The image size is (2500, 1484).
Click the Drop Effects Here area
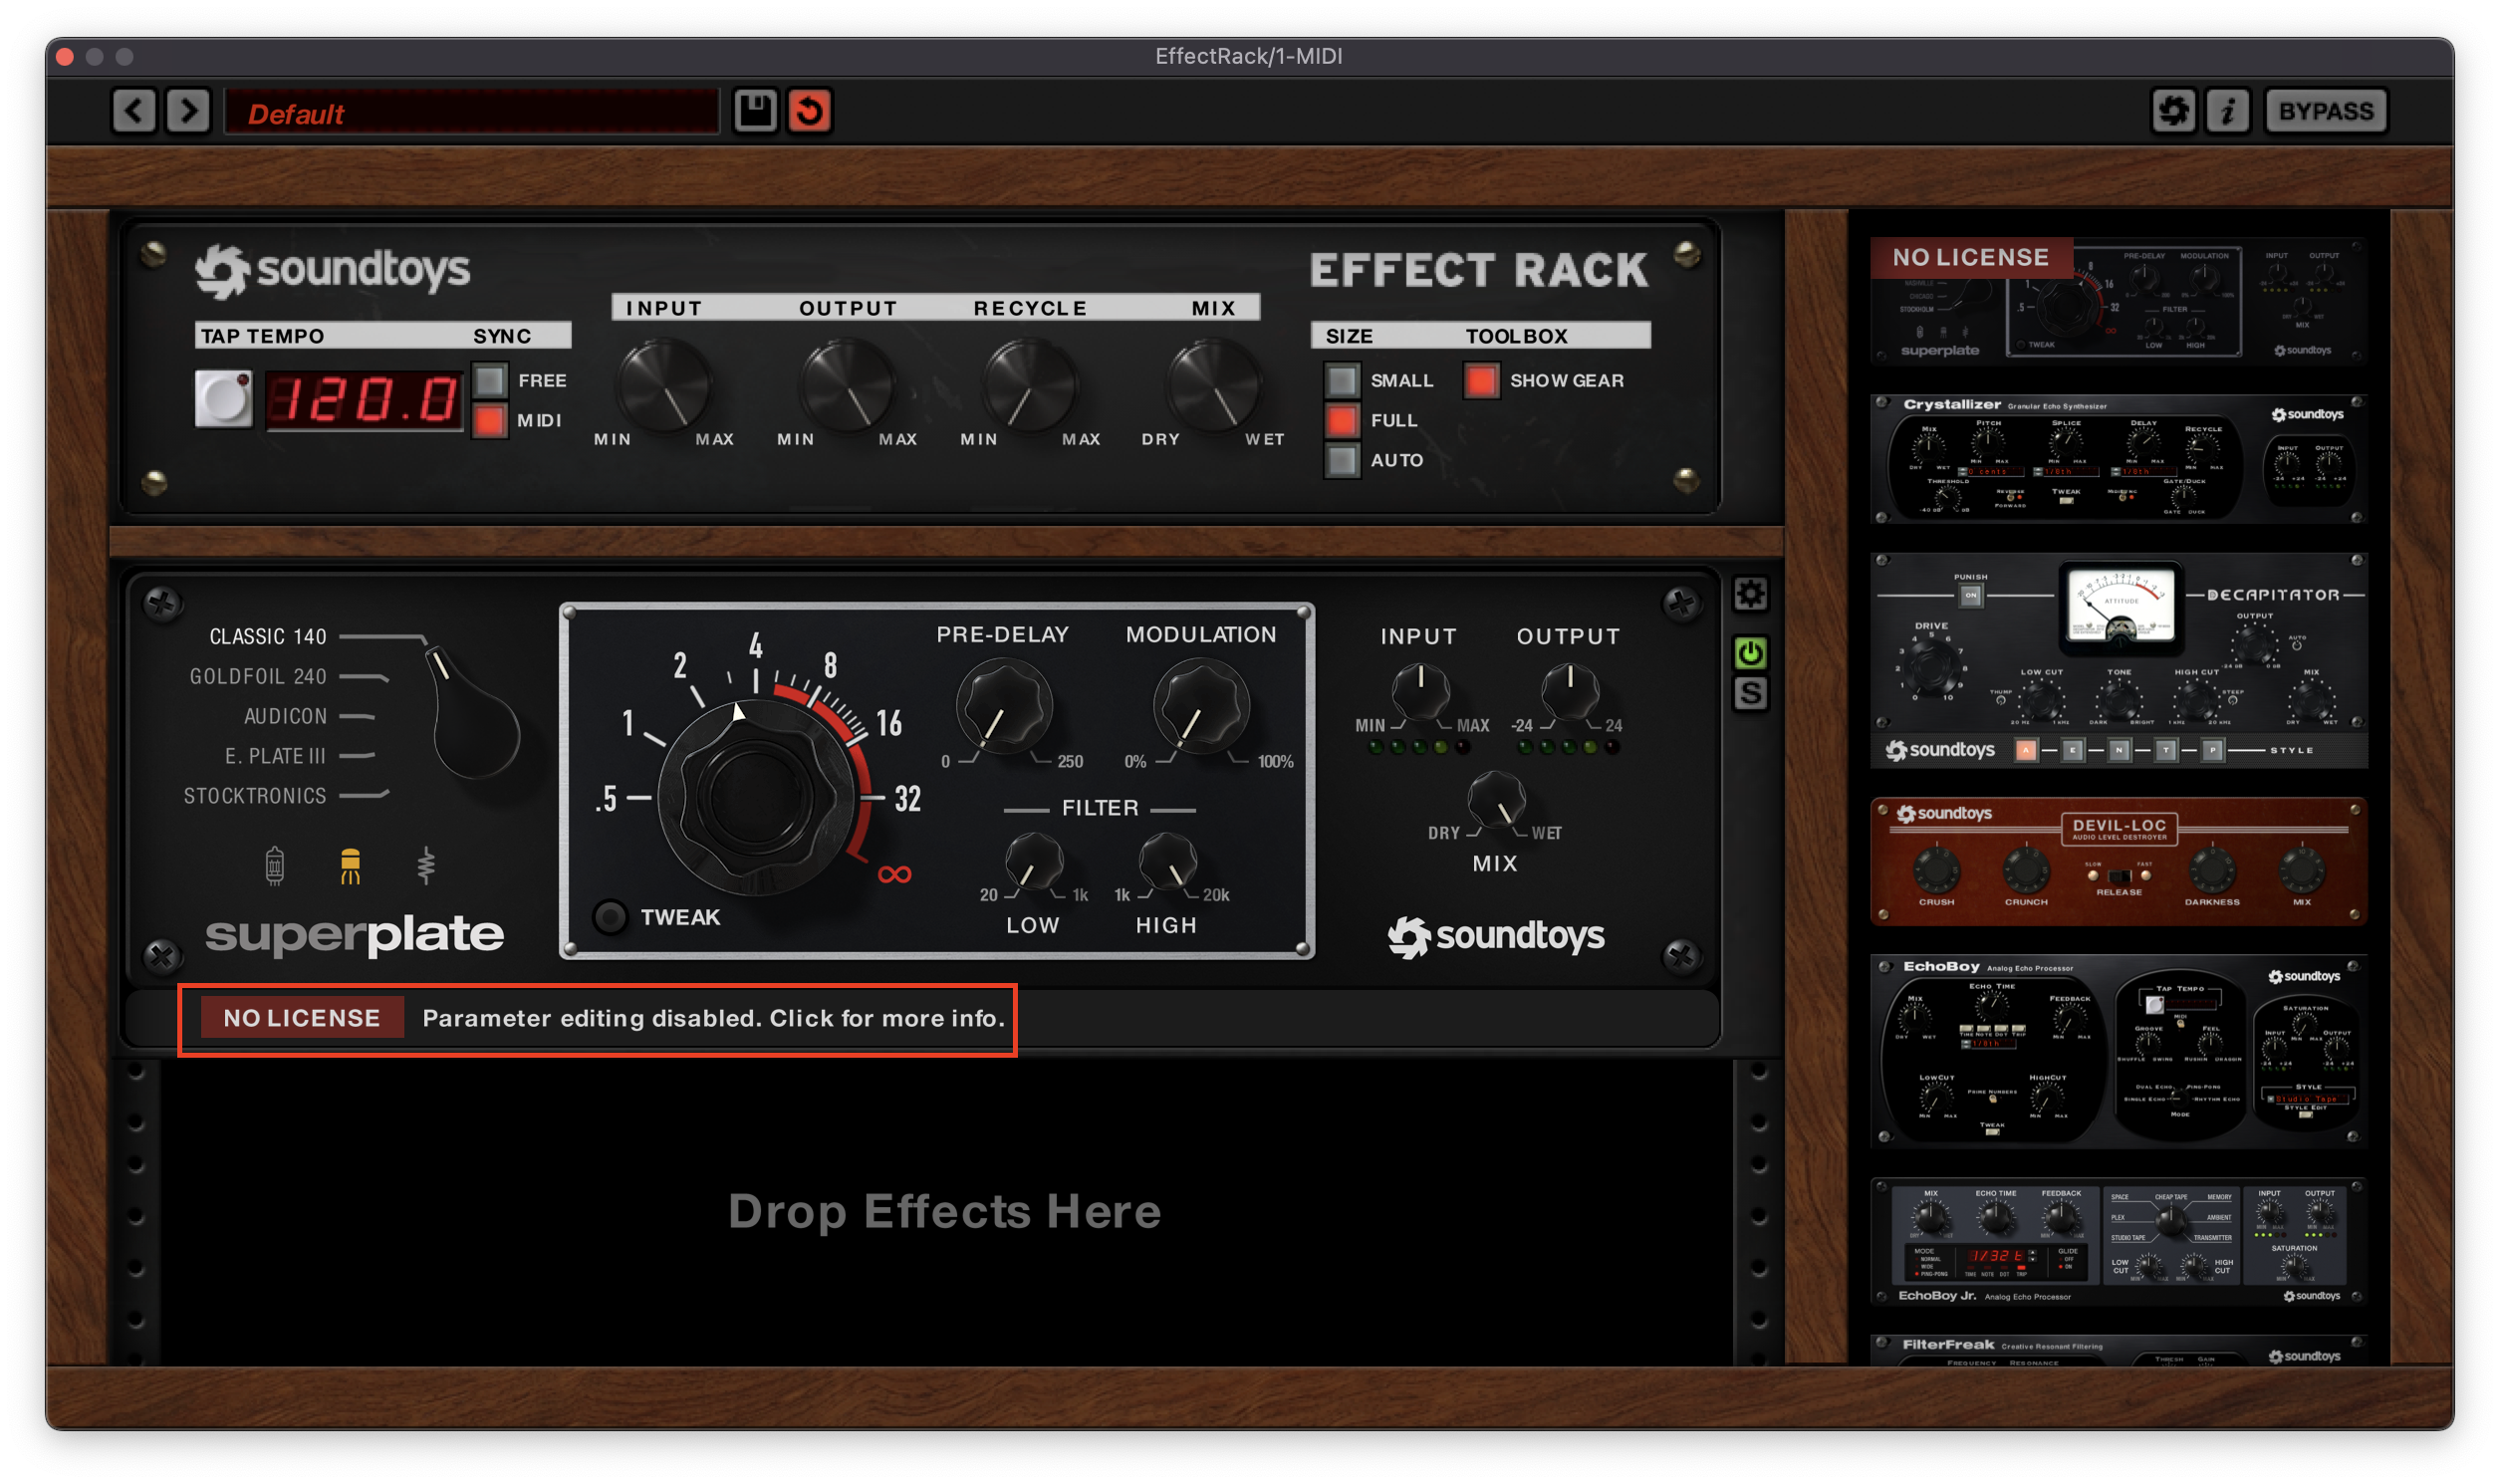(x=944, y=1212)
